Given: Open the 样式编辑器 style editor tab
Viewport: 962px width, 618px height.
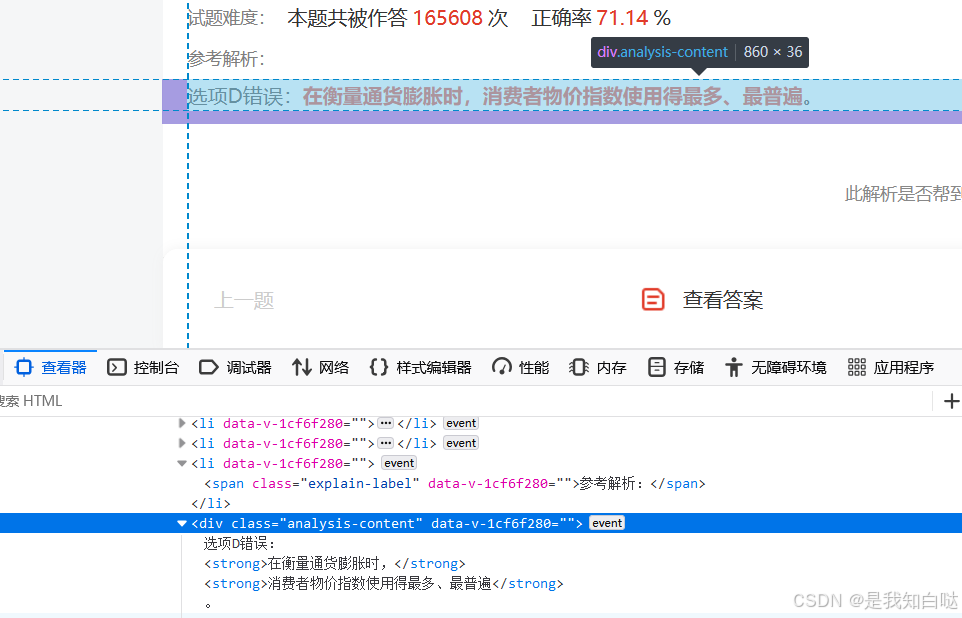Looking at the screenshot, I should 420,368.
